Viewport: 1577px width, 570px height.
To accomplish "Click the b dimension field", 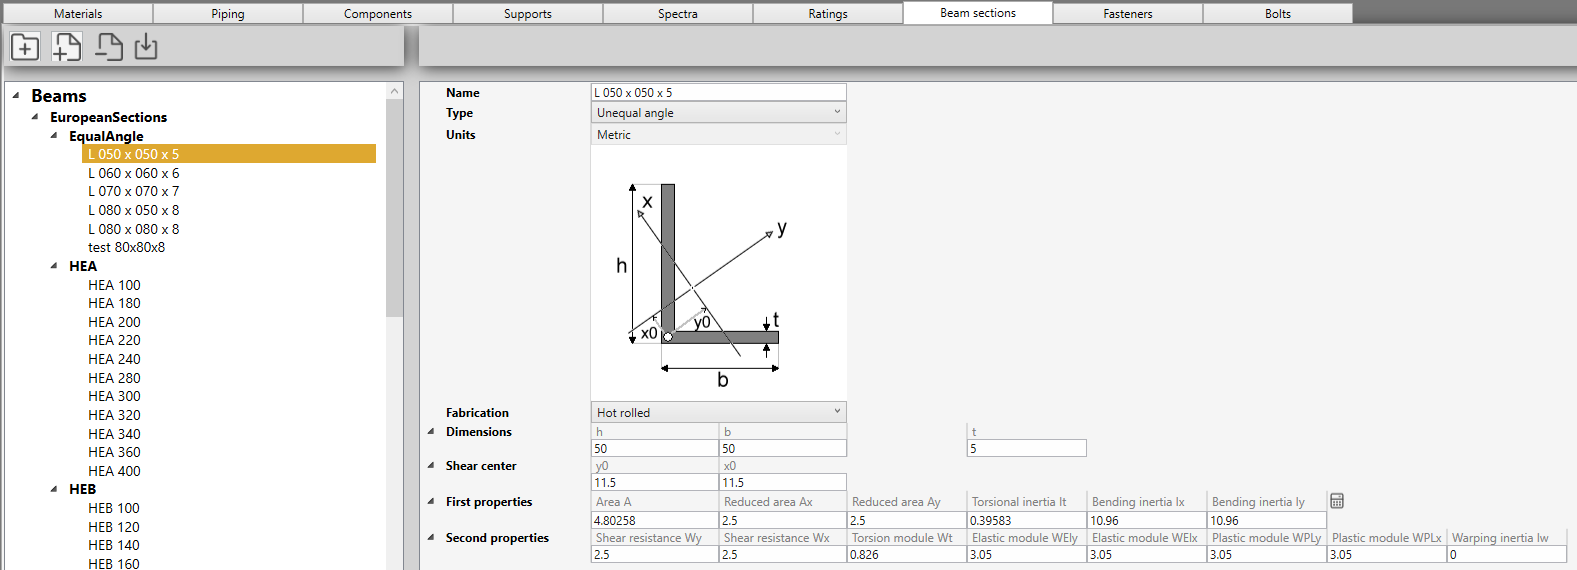I will pyautogui.click(x=783, y=449).
